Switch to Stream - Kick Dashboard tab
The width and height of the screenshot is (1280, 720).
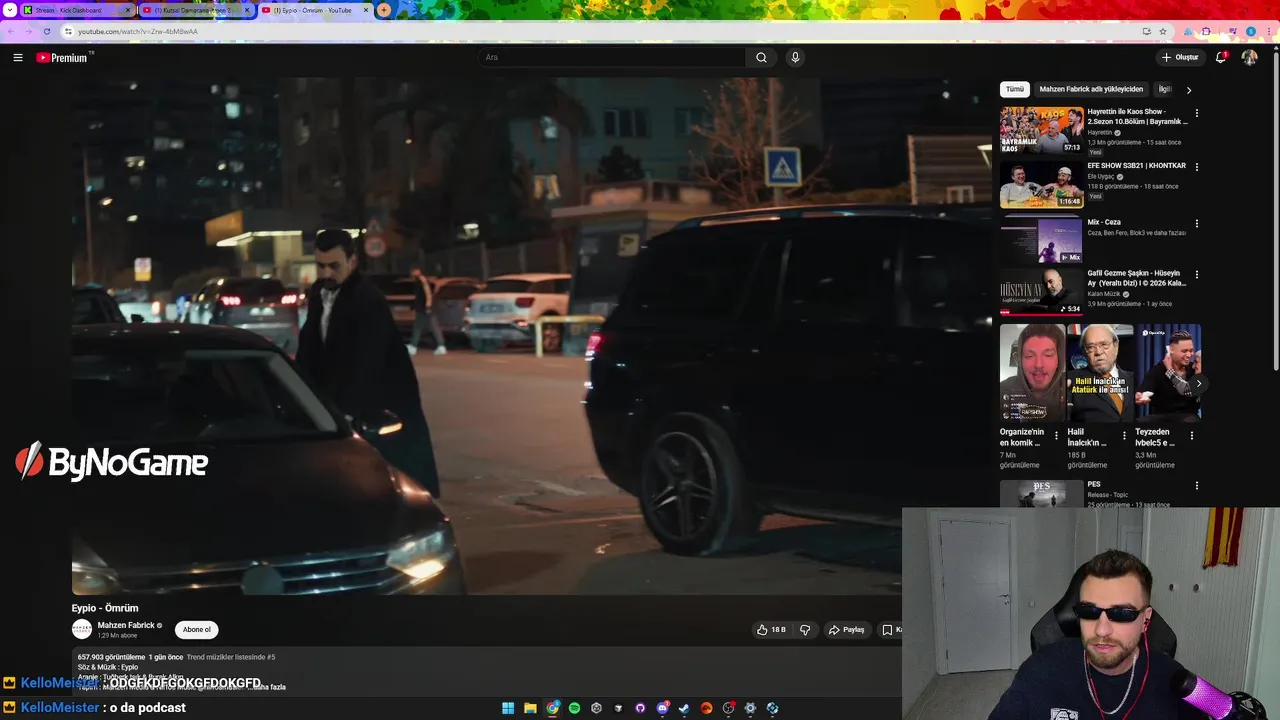76,10
